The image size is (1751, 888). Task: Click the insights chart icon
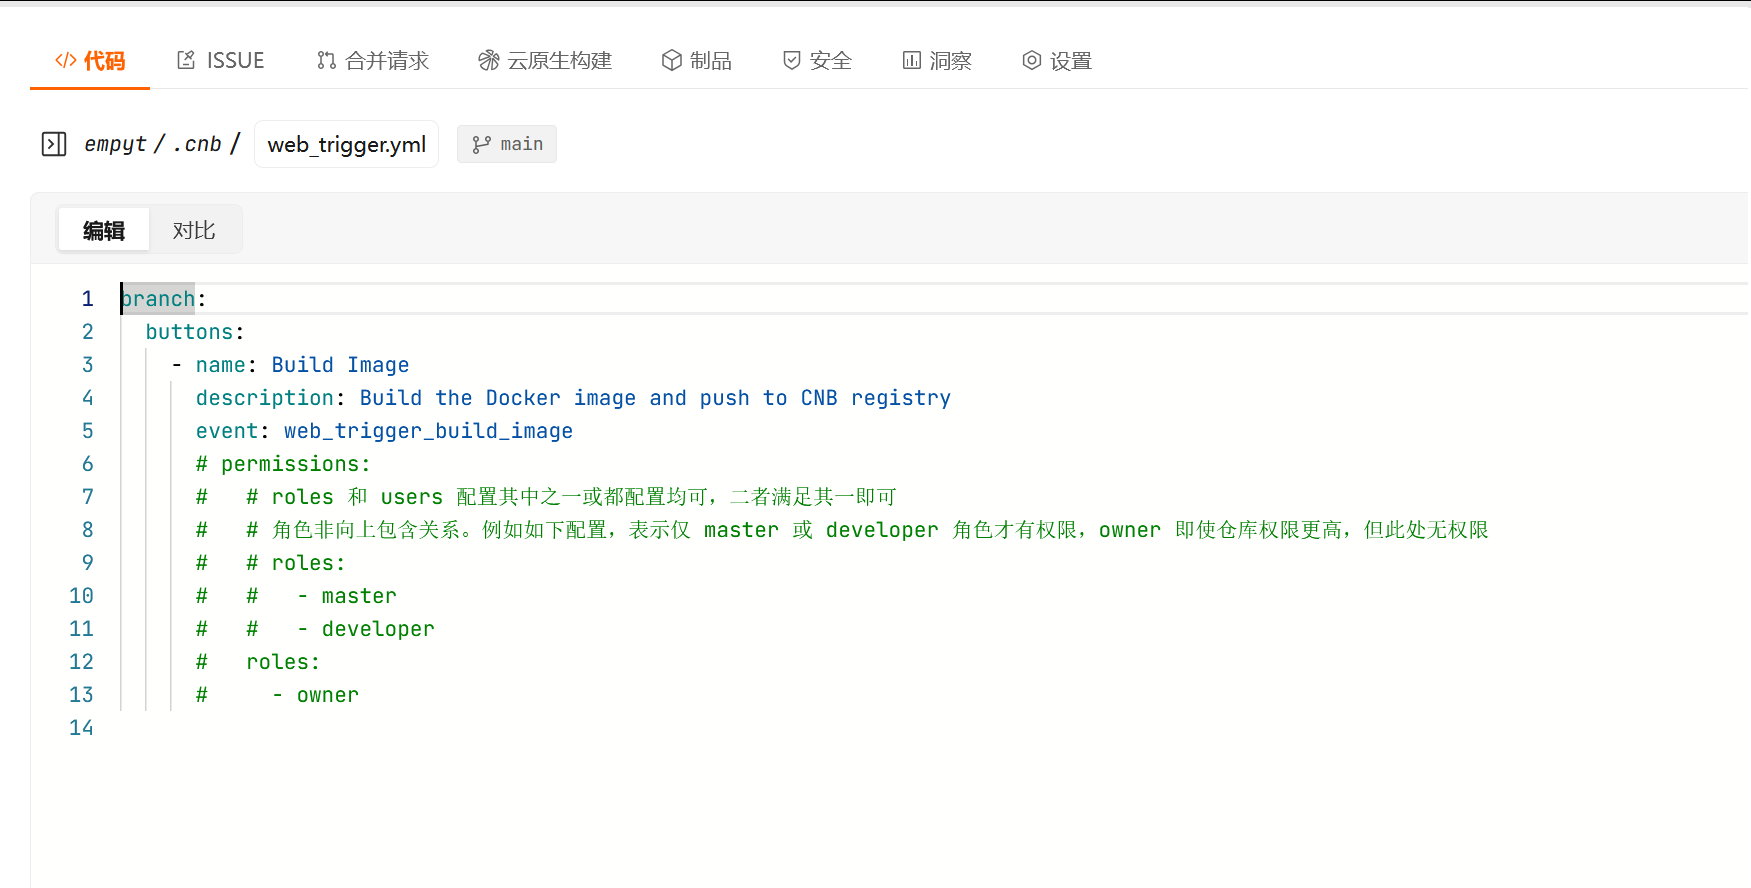point(912,60)
